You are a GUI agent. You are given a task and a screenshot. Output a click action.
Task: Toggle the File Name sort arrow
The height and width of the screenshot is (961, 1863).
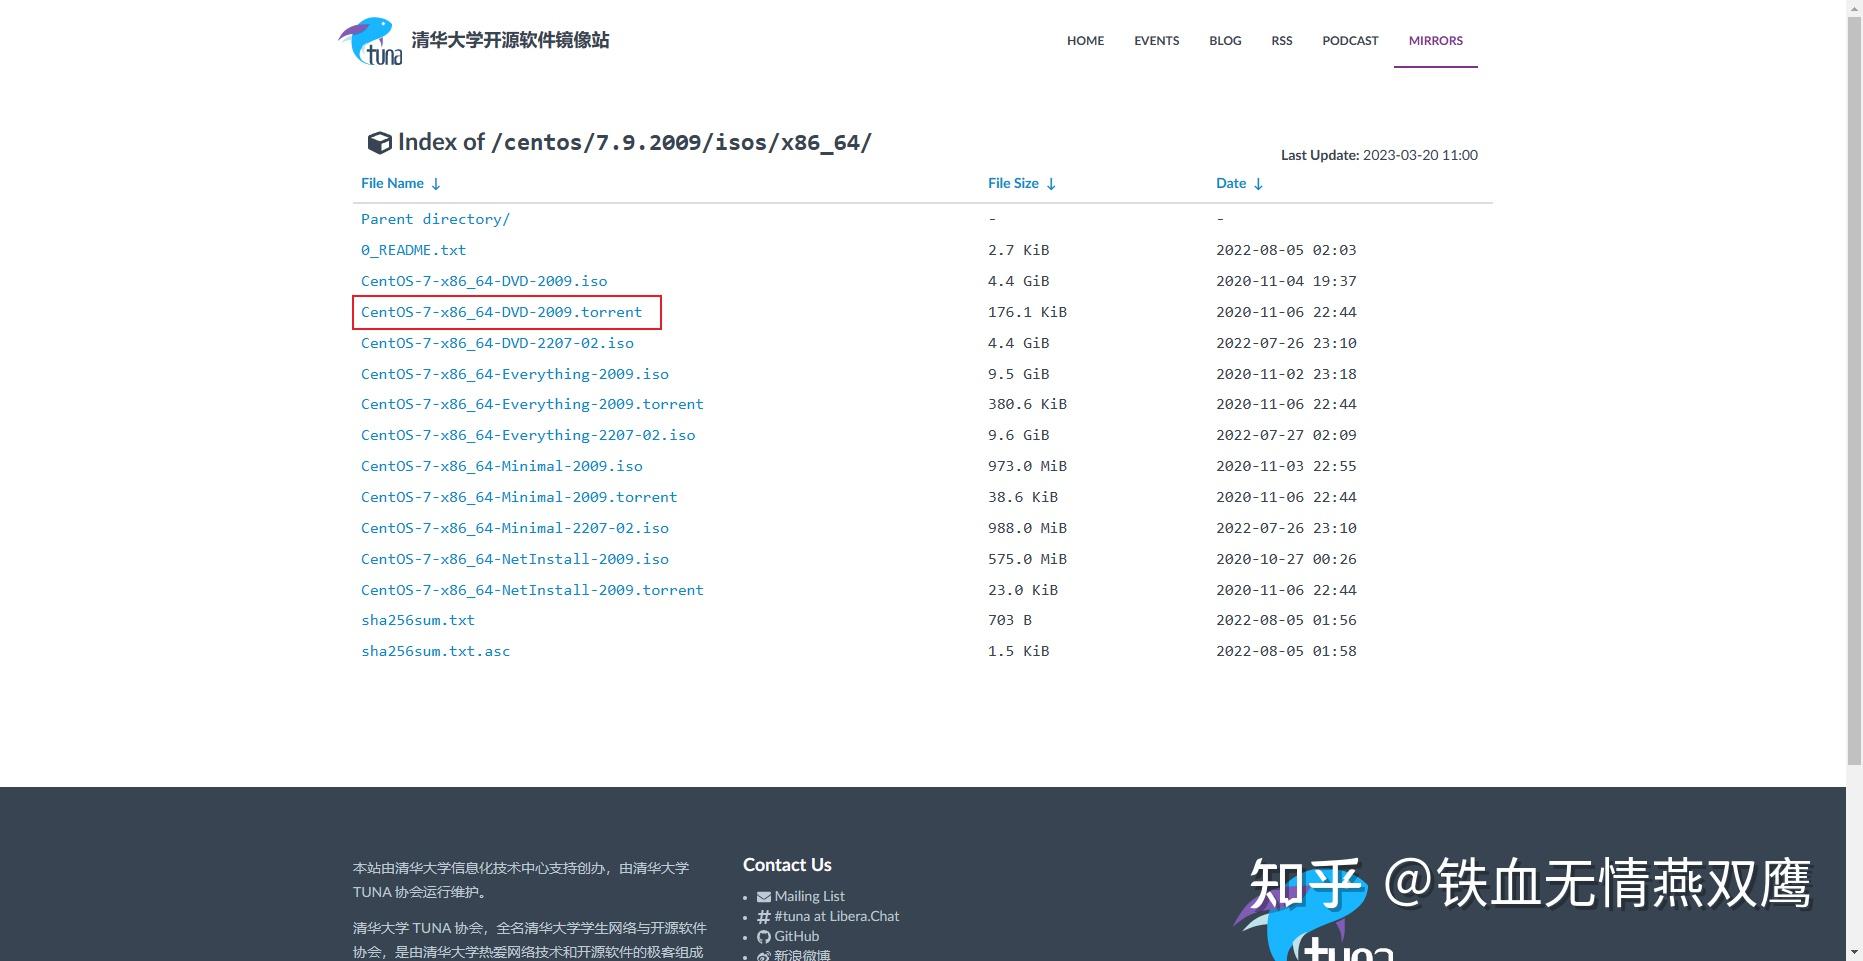point(436,184)
